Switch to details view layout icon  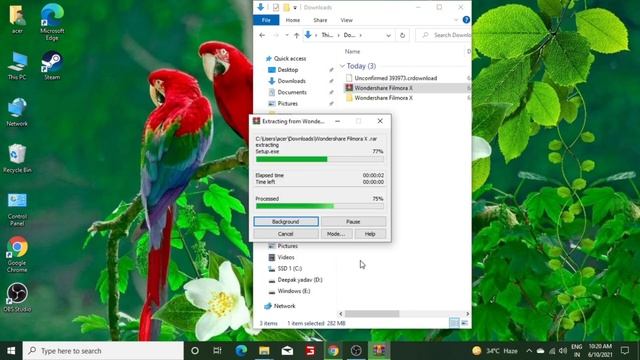pyautogui.click(x=454, y=323)
